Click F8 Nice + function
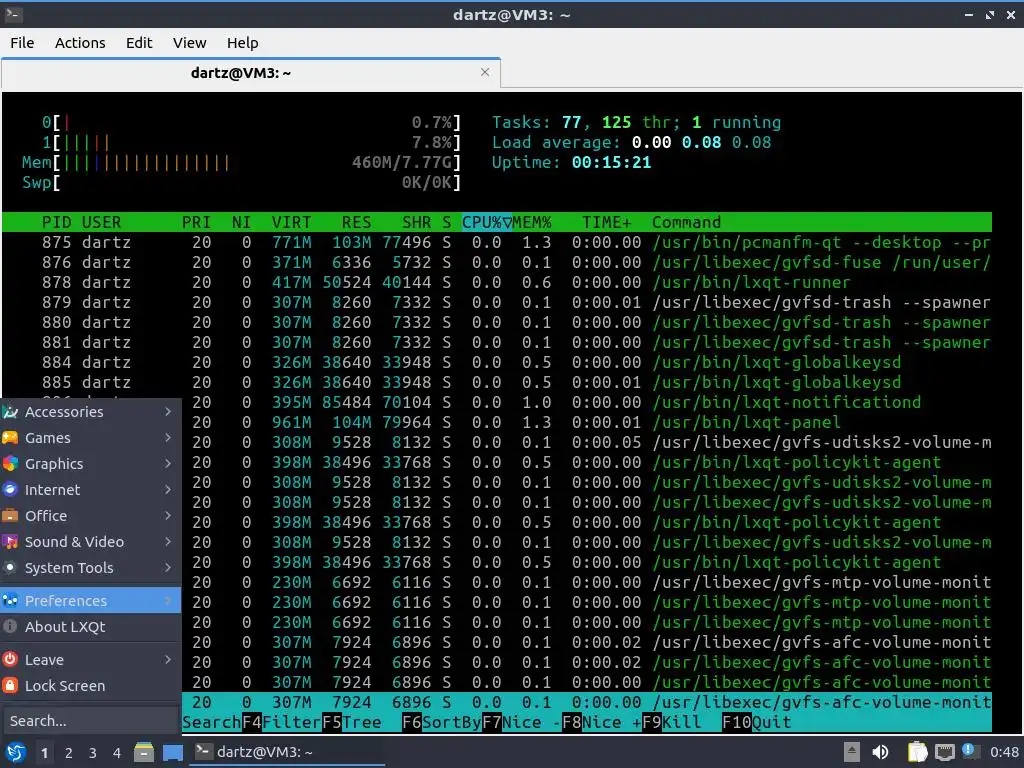Image resolution: width=1024 pixels, height=768 pixels. (601, 722)
